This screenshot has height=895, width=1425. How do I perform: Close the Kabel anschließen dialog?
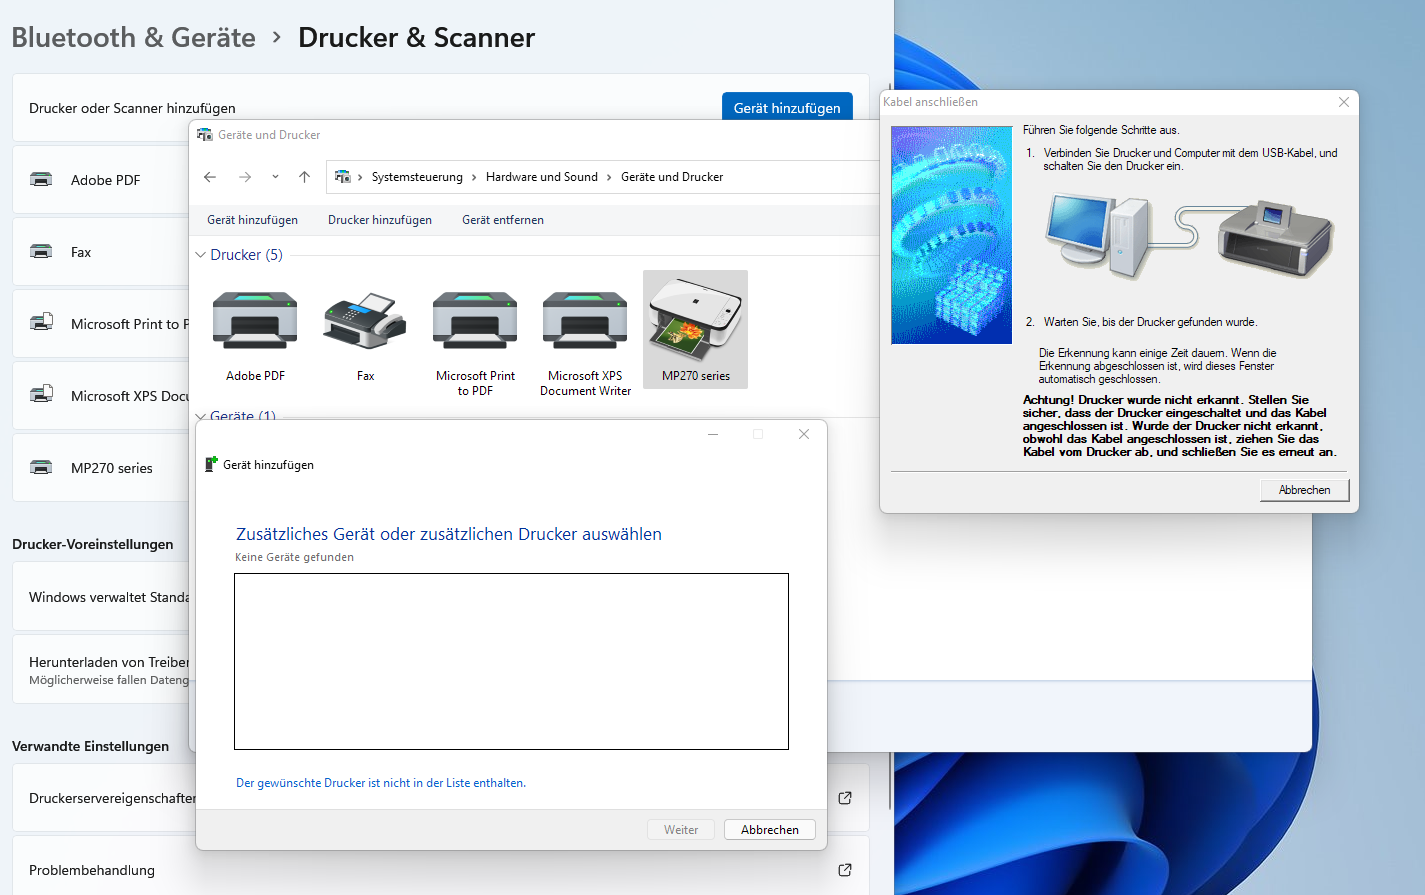tap(1344, 102)
